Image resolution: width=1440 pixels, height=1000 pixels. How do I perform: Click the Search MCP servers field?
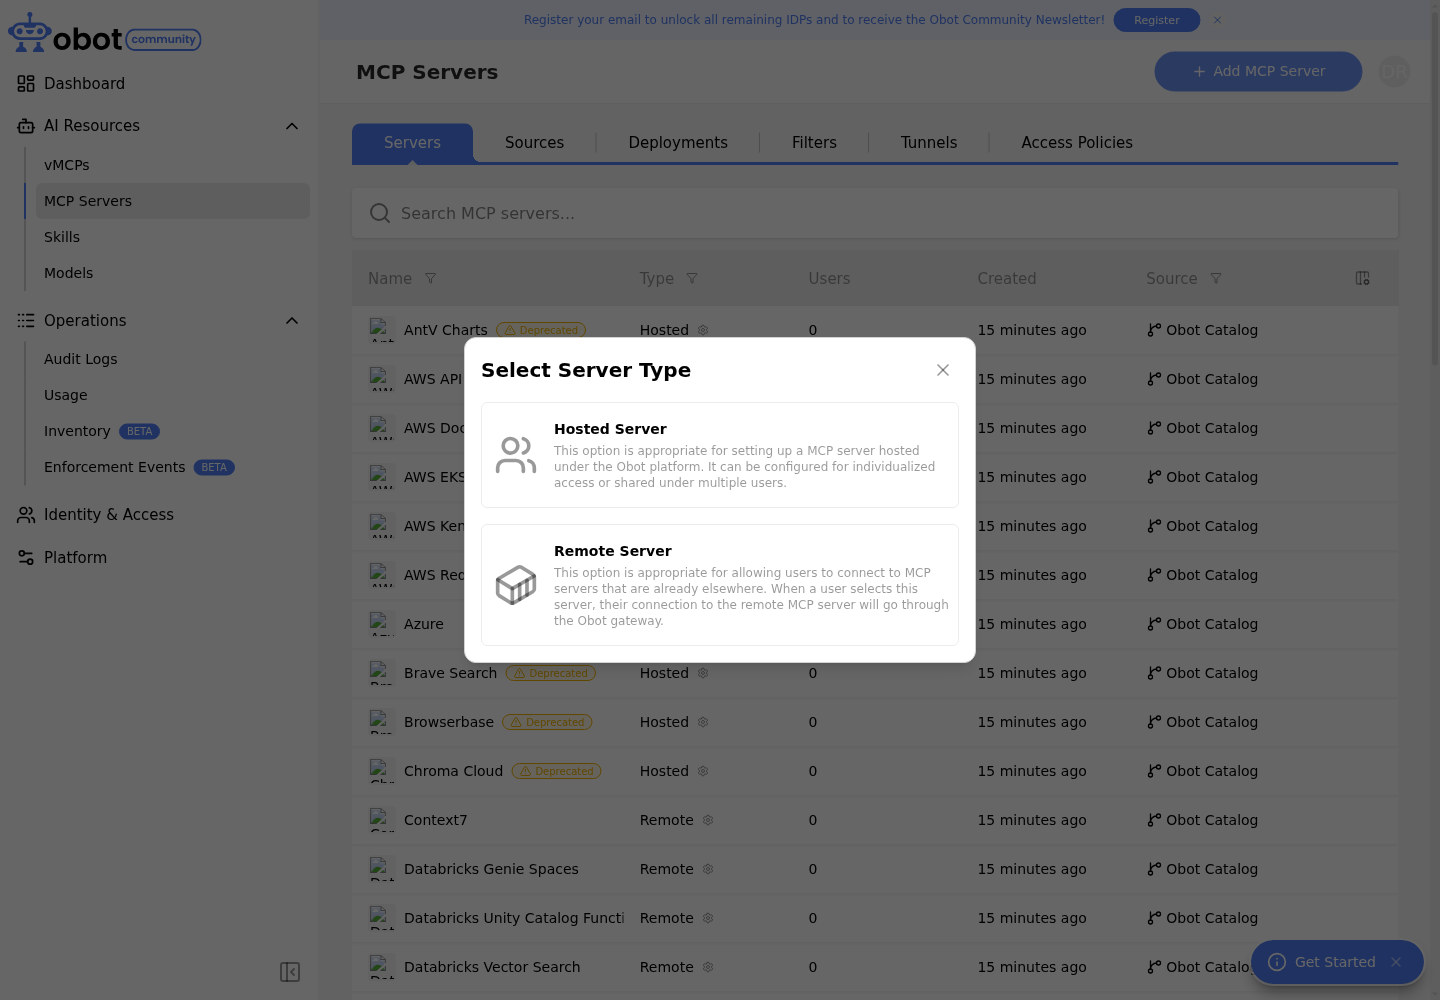tap(875, 214)
